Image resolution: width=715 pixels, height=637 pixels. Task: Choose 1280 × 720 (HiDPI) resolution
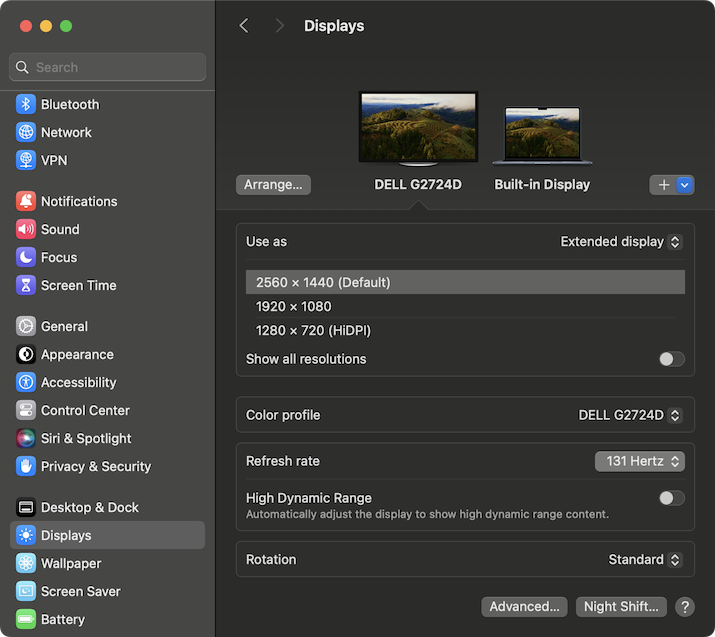(313, 330)
